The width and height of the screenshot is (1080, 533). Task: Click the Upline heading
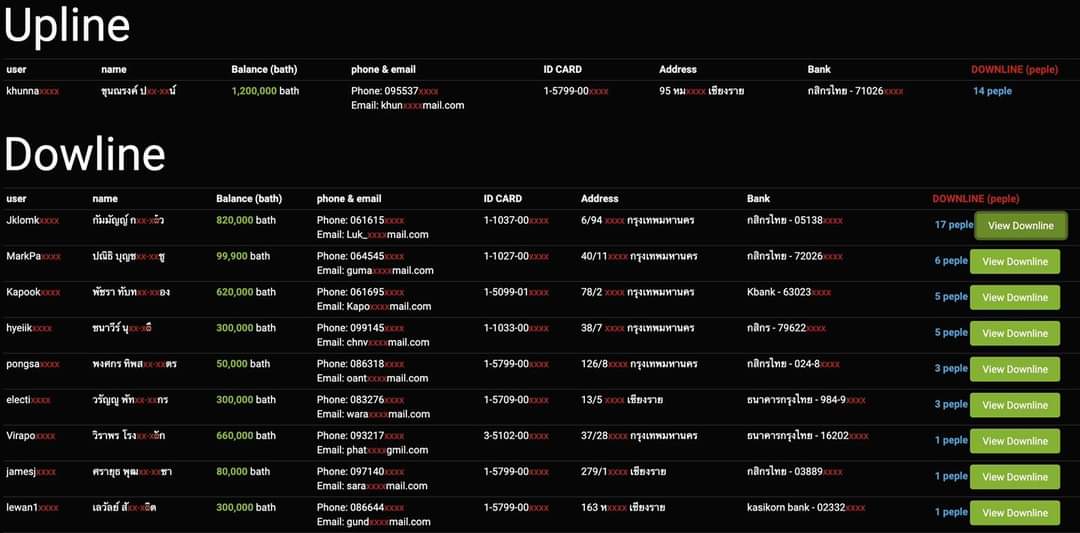coord(67,26)
